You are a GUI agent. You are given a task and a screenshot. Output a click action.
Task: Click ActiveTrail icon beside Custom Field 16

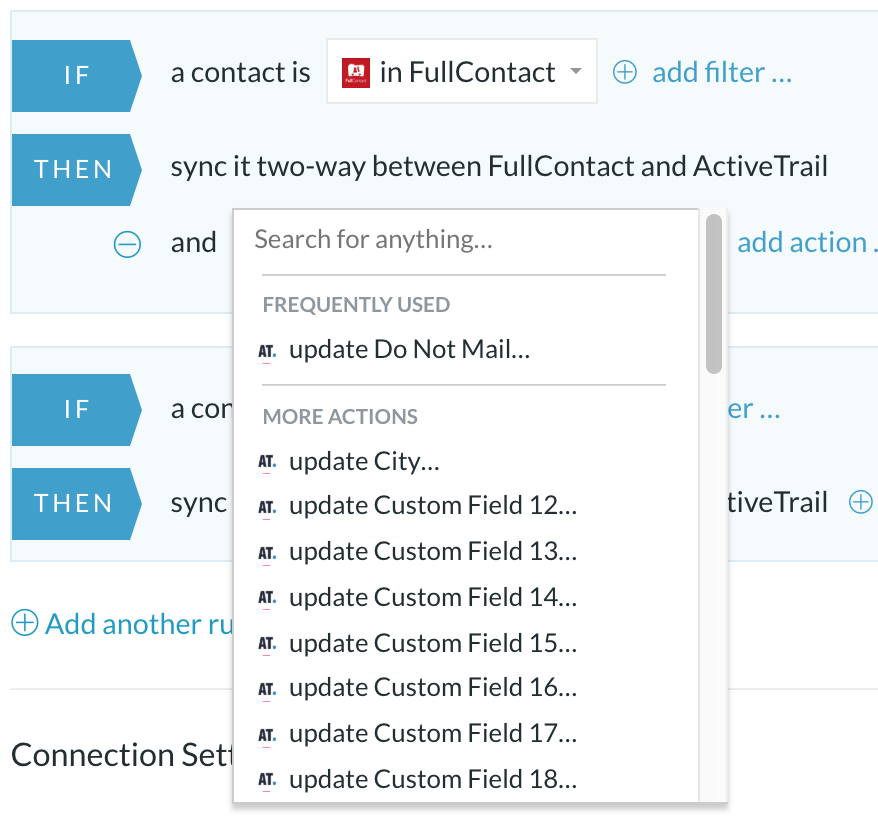point(267,689)
